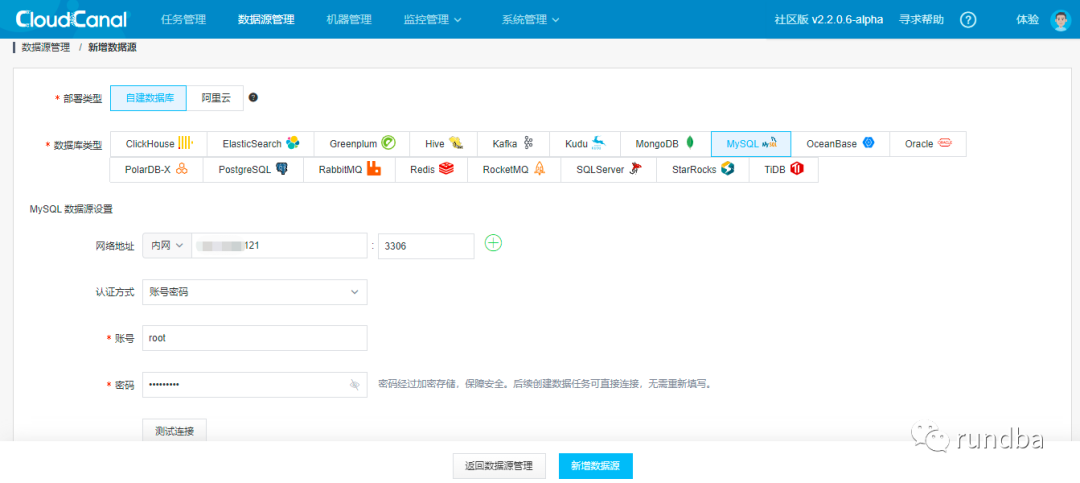
Task: Expand the 系统管理 menu
Action: coord(530,20)
